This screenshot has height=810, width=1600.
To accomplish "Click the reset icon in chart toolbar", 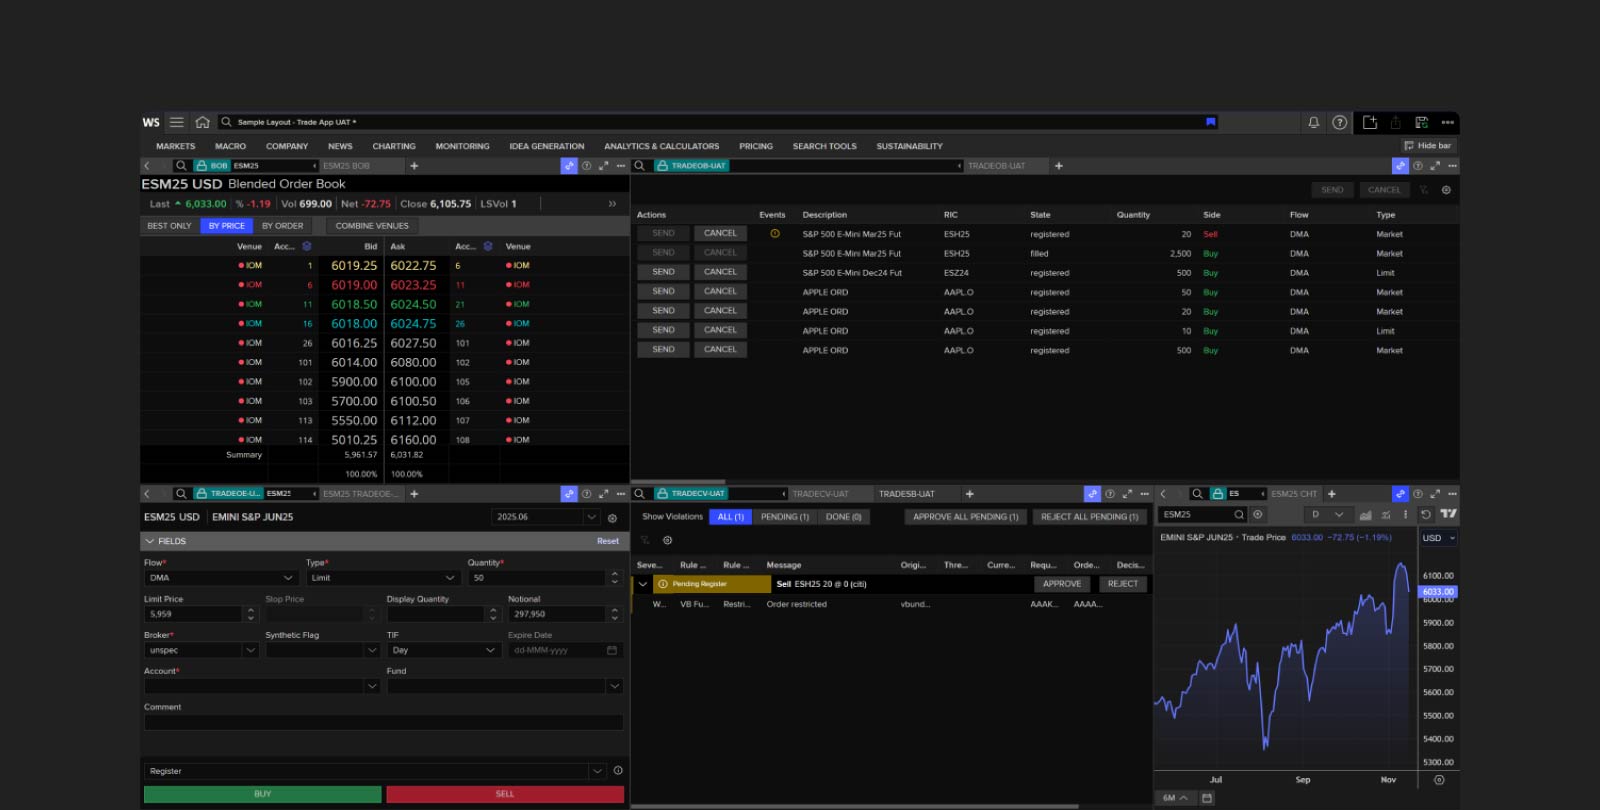I will pos(1426,514).
